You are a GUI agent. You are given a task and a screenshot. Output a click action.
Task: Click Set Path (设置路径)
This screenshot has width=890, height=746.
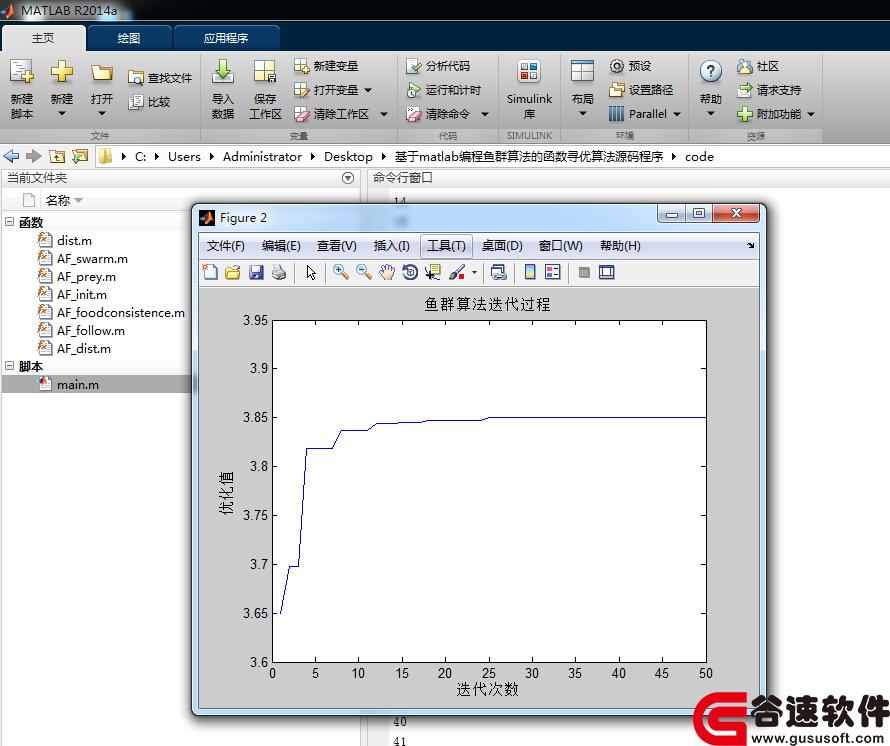[641, 90]
